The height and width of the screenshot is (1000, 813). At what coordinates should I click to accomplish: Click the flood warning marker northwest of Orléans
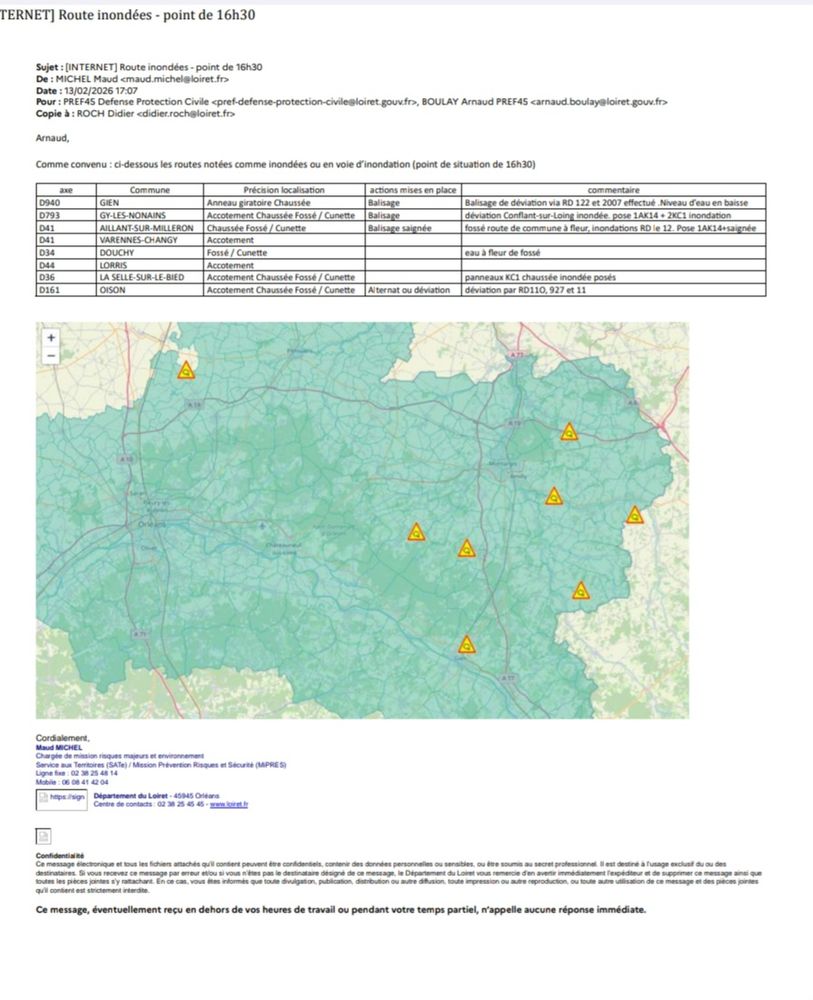point(186,370)
